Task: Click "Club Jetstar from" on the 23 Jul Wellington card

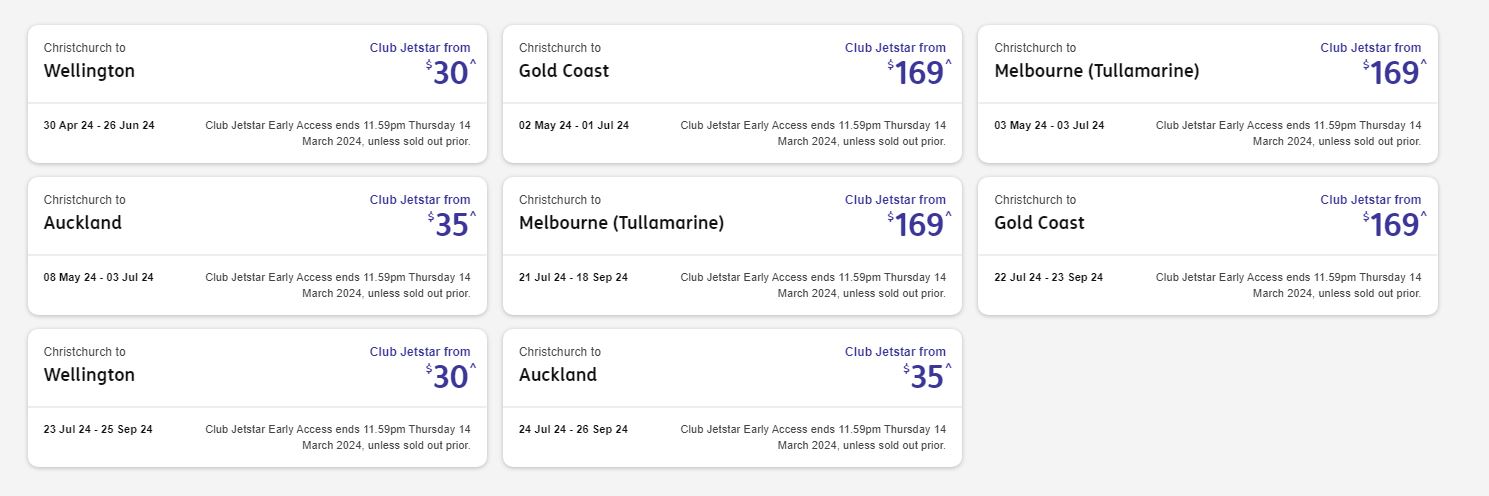Action: click(420, 352)
